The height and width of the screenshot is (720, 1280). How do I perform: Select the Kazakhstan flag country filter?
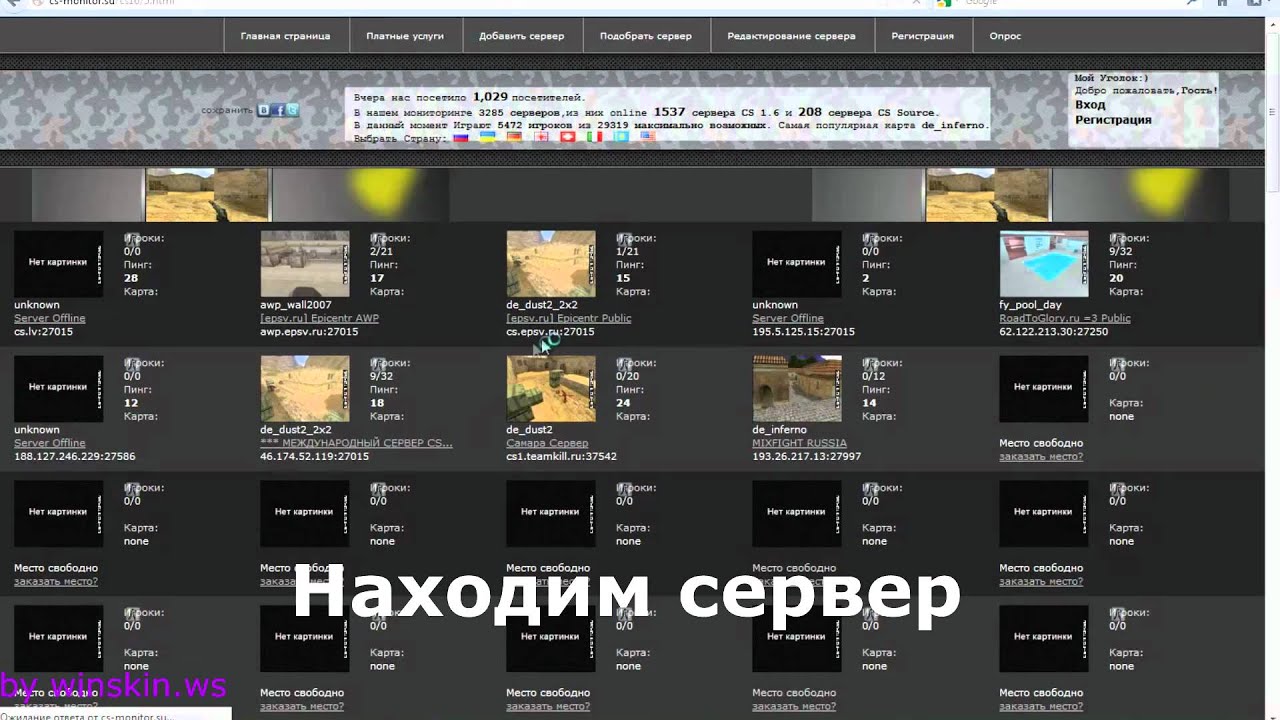[x=621, y=137]
